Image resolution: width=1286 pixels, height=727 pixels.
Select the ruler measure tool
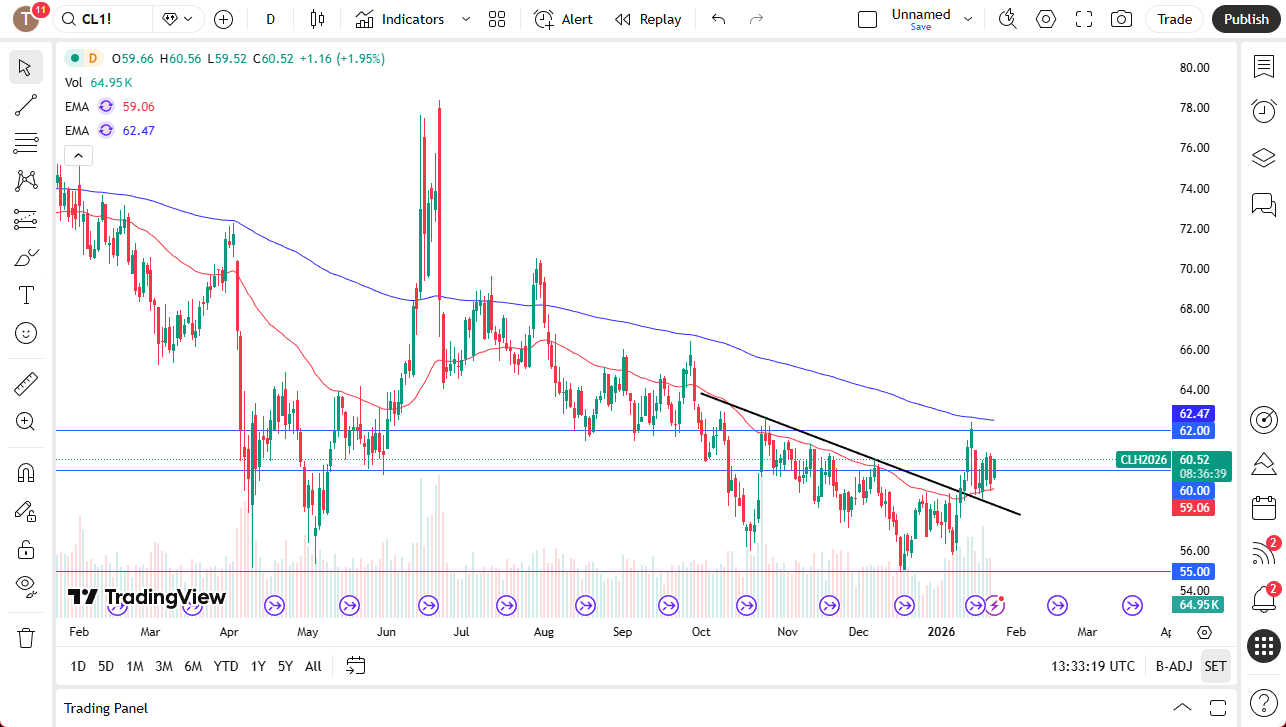pyautogui.click(x=26, y=383)
